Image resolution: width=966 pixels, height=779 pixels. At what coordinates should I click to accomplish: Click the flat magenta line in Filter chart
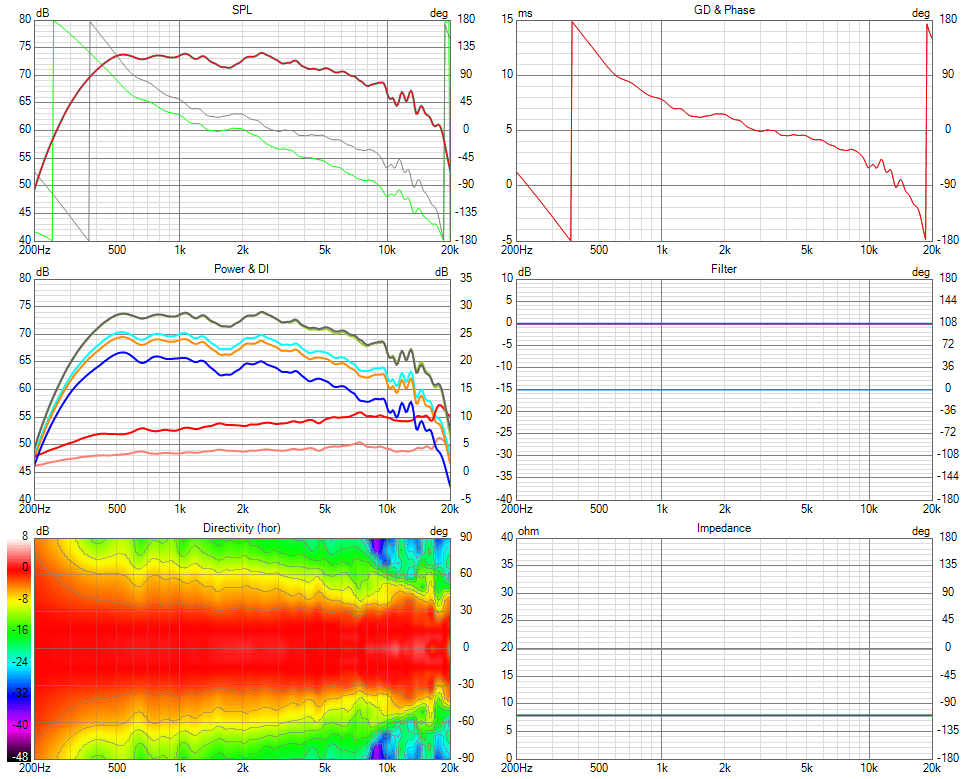coord(724,324)
